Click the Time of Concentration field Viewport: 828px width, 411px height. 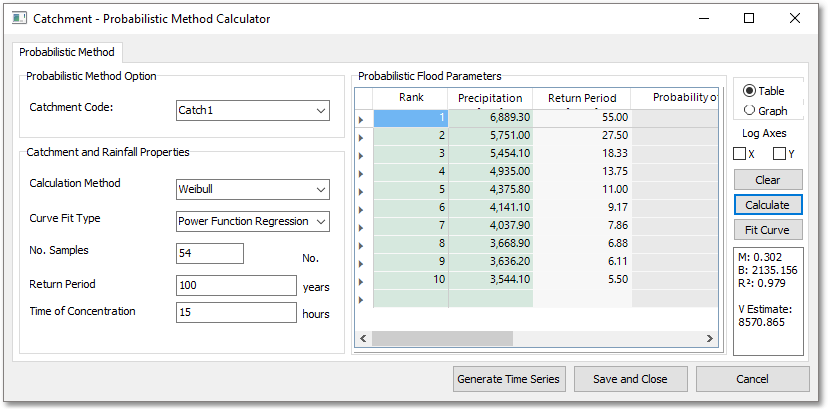[237, 312]
